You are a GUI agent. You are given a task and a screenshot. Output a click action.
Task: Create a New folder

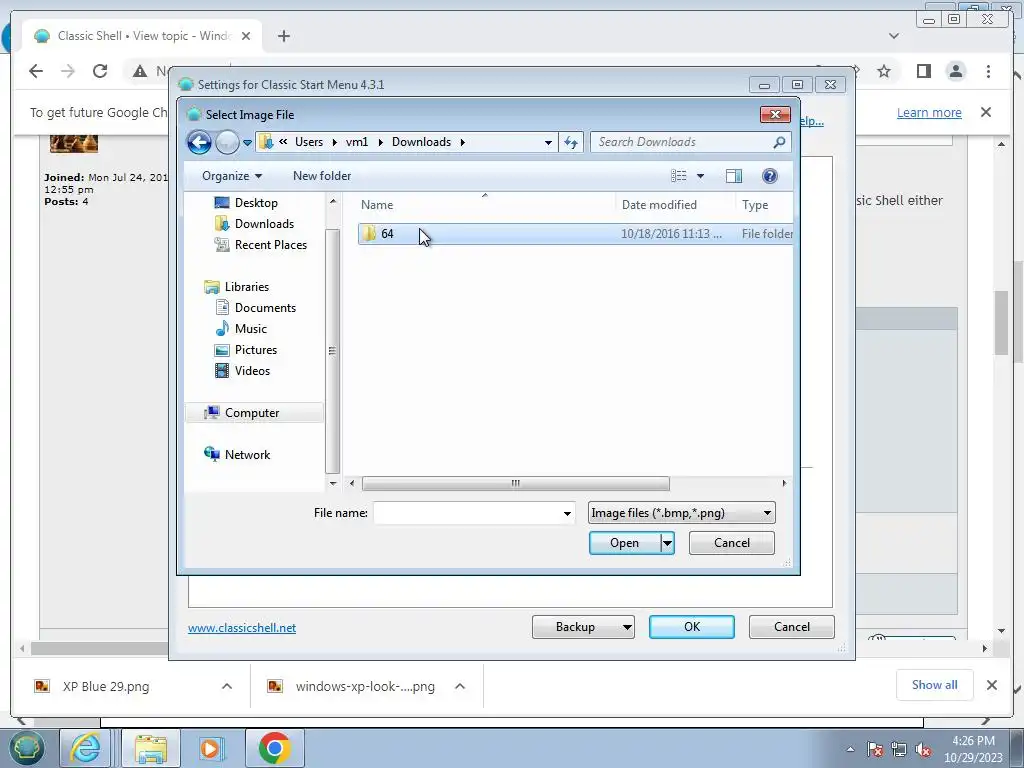coord(322,176)
